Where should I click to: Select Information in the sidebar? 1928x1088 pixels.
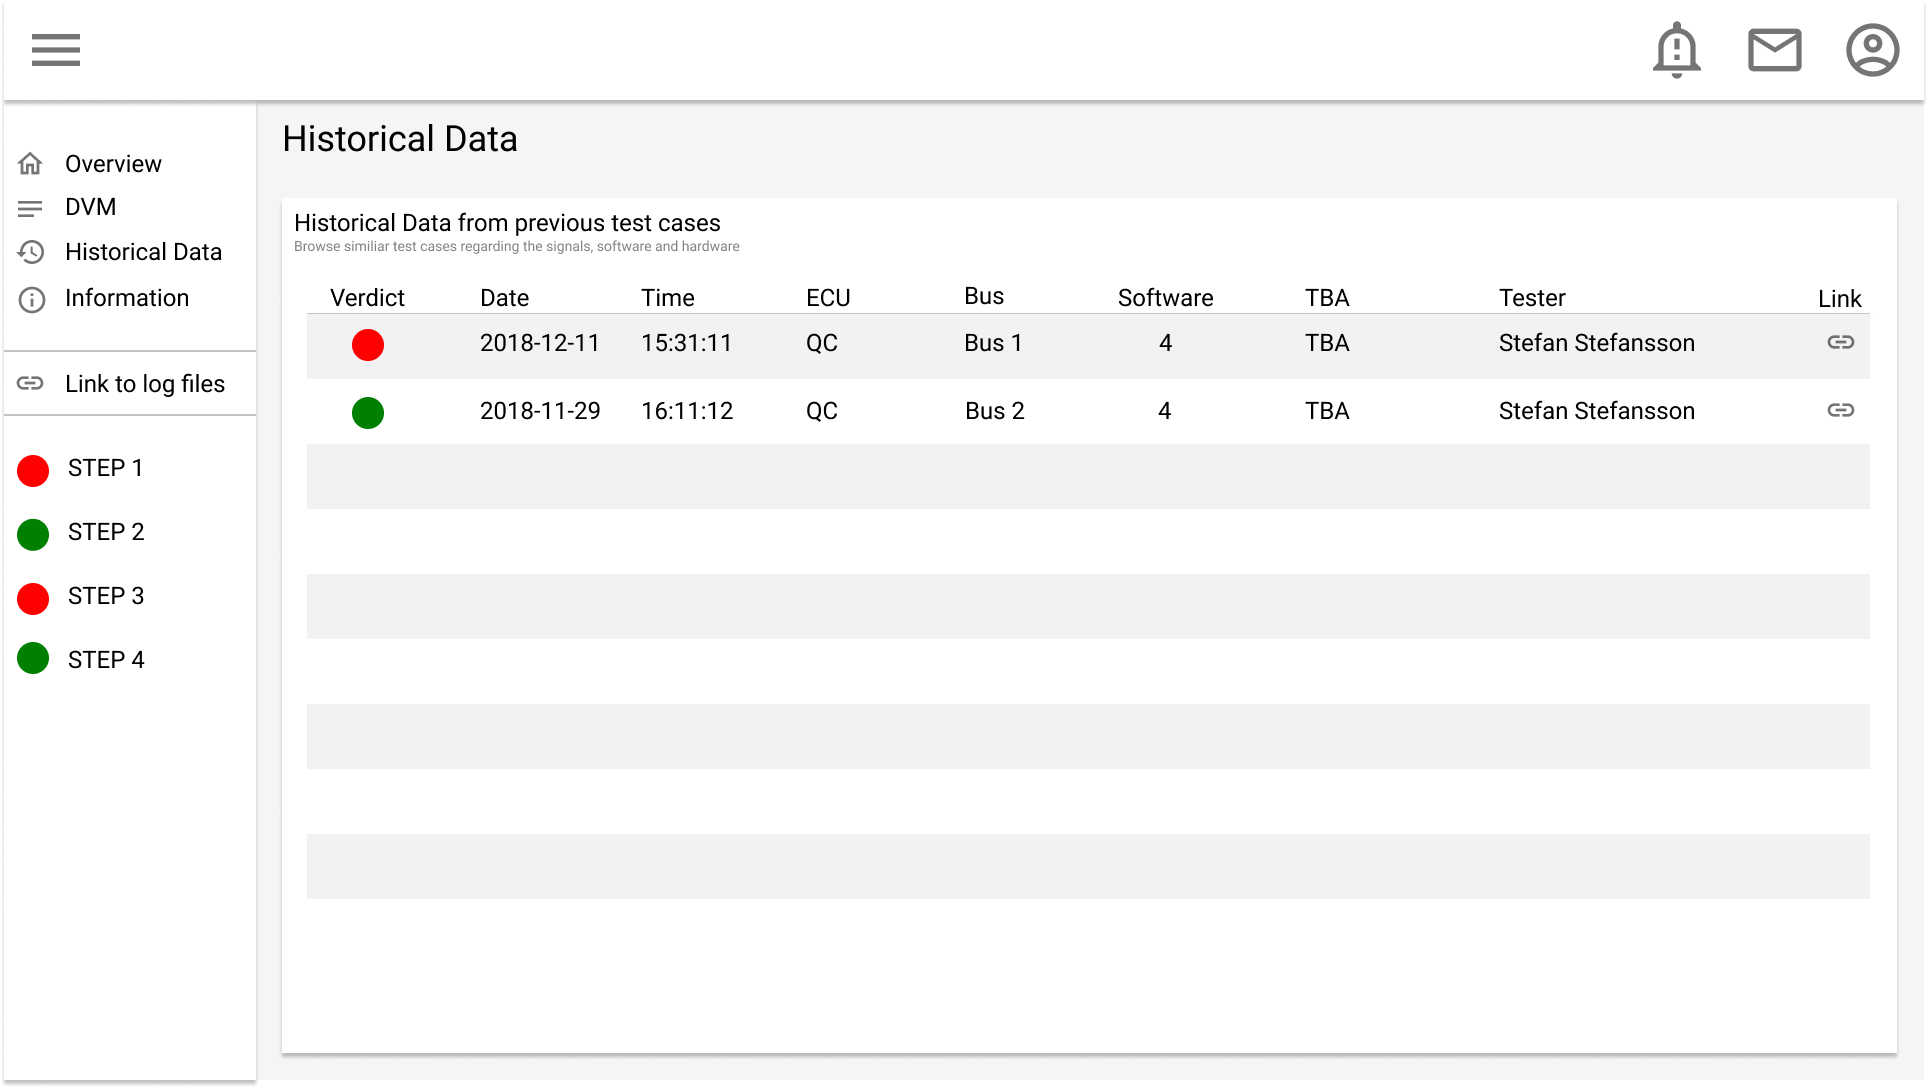127,298
